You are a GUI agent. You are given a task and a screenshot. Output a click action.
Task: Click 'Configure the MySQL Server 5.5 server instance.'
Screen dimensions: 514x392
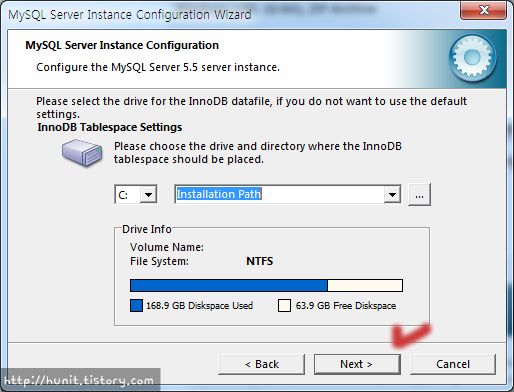pyautogui.click(x=158, y=67)
